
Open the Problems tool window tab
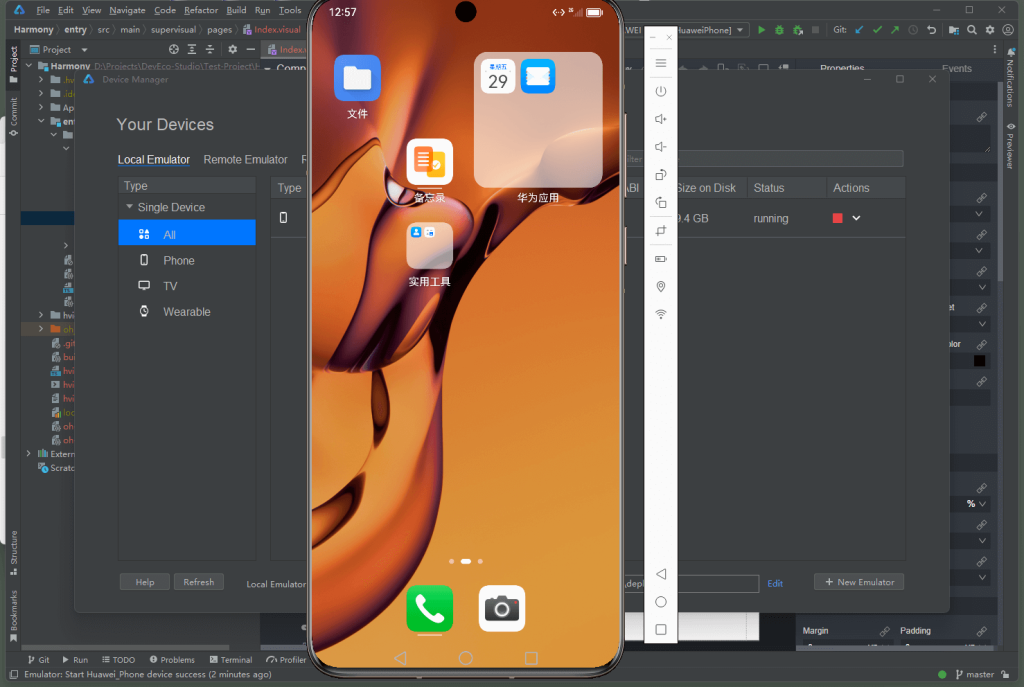click(172, 660)
